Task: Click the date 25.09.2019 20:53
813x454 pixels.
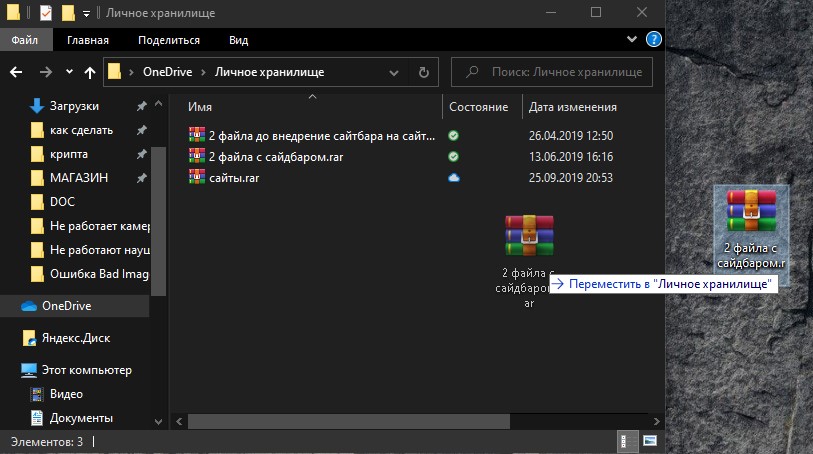Action: click(x=570, y=178)
